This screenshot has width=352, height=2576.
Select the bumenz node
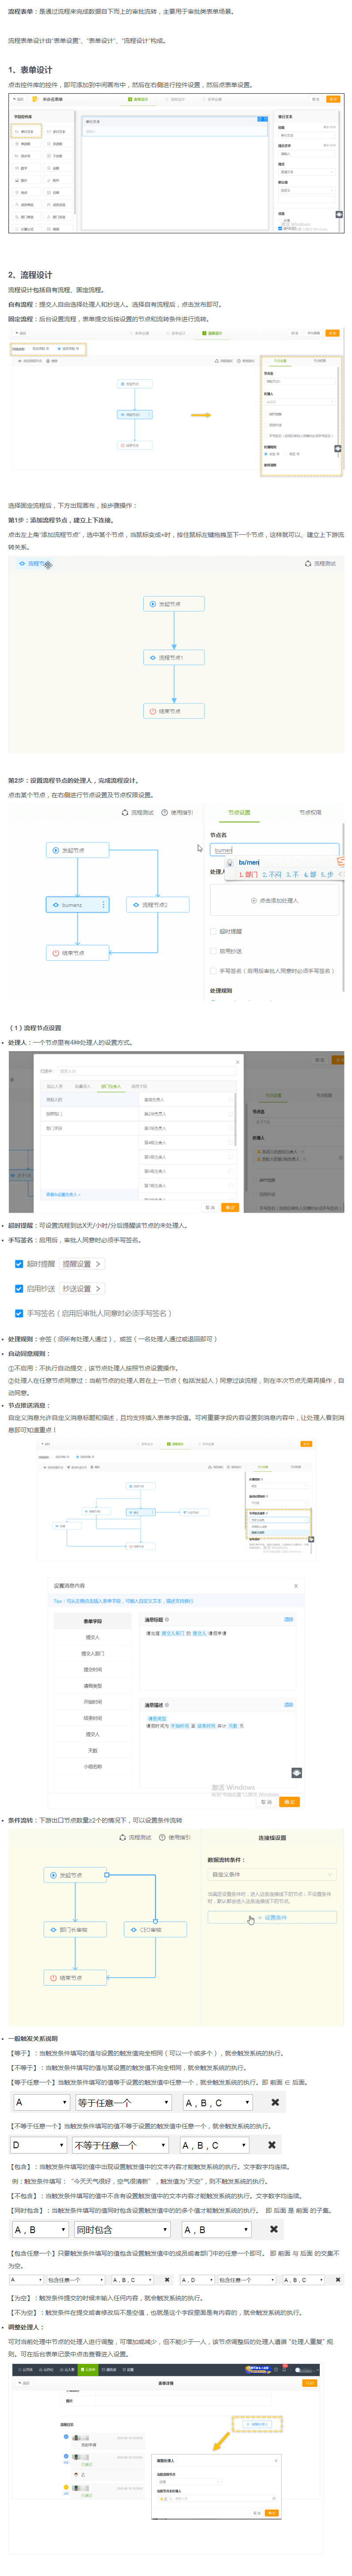pyautogui.click(x=77, y=904)
